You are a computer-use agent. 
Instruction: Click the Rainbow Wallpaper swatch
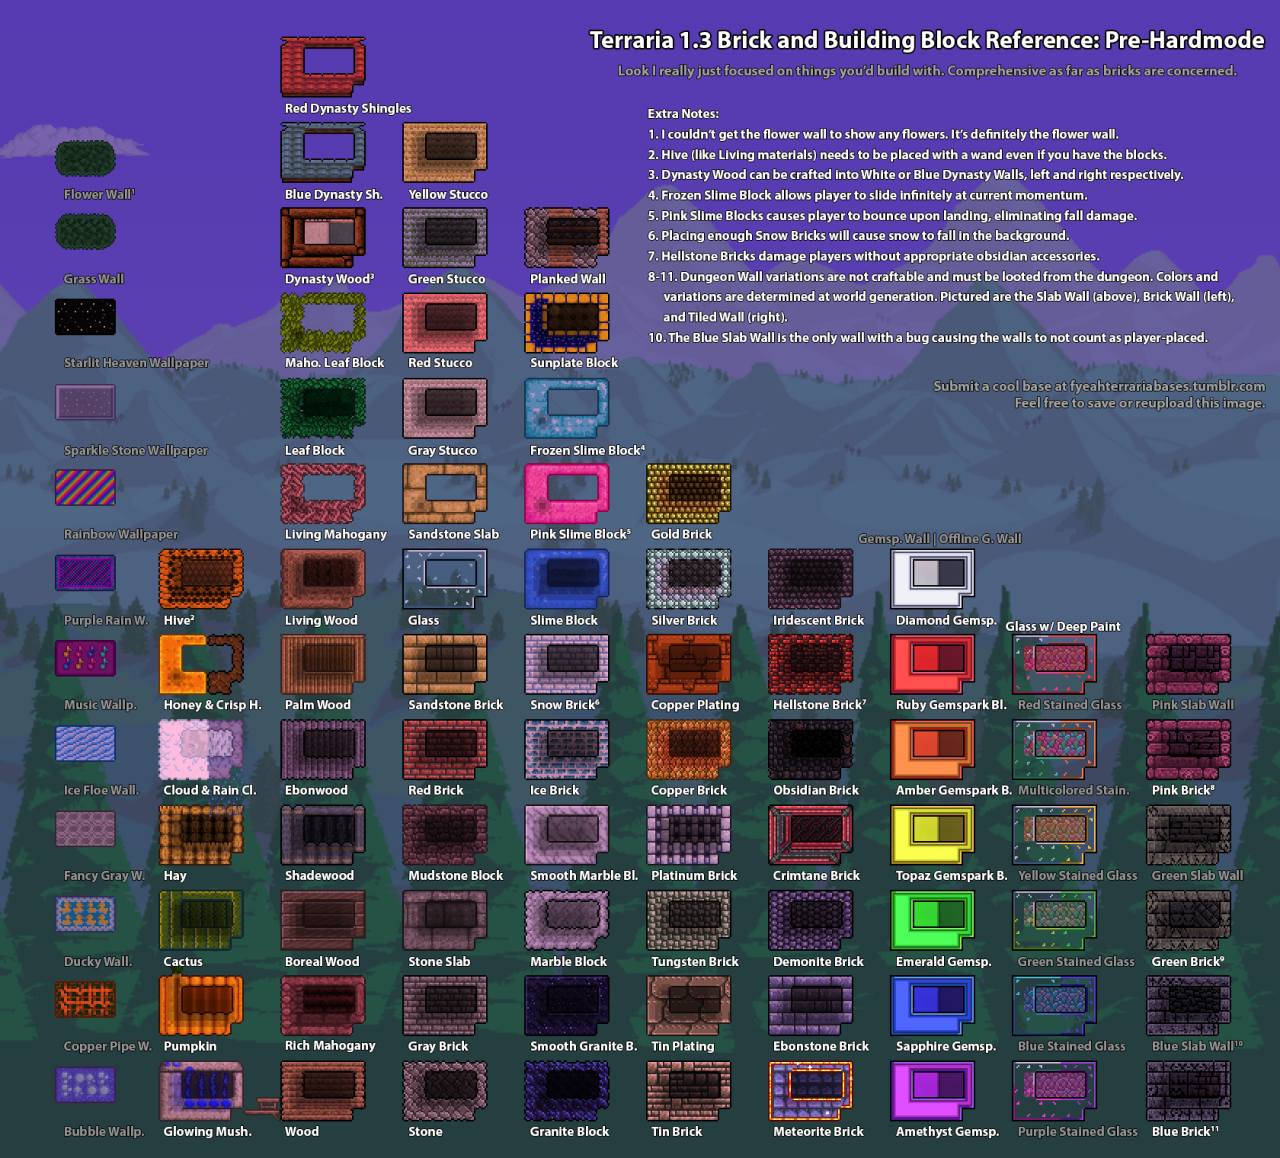pyautogui.click(x=85, y=488)
